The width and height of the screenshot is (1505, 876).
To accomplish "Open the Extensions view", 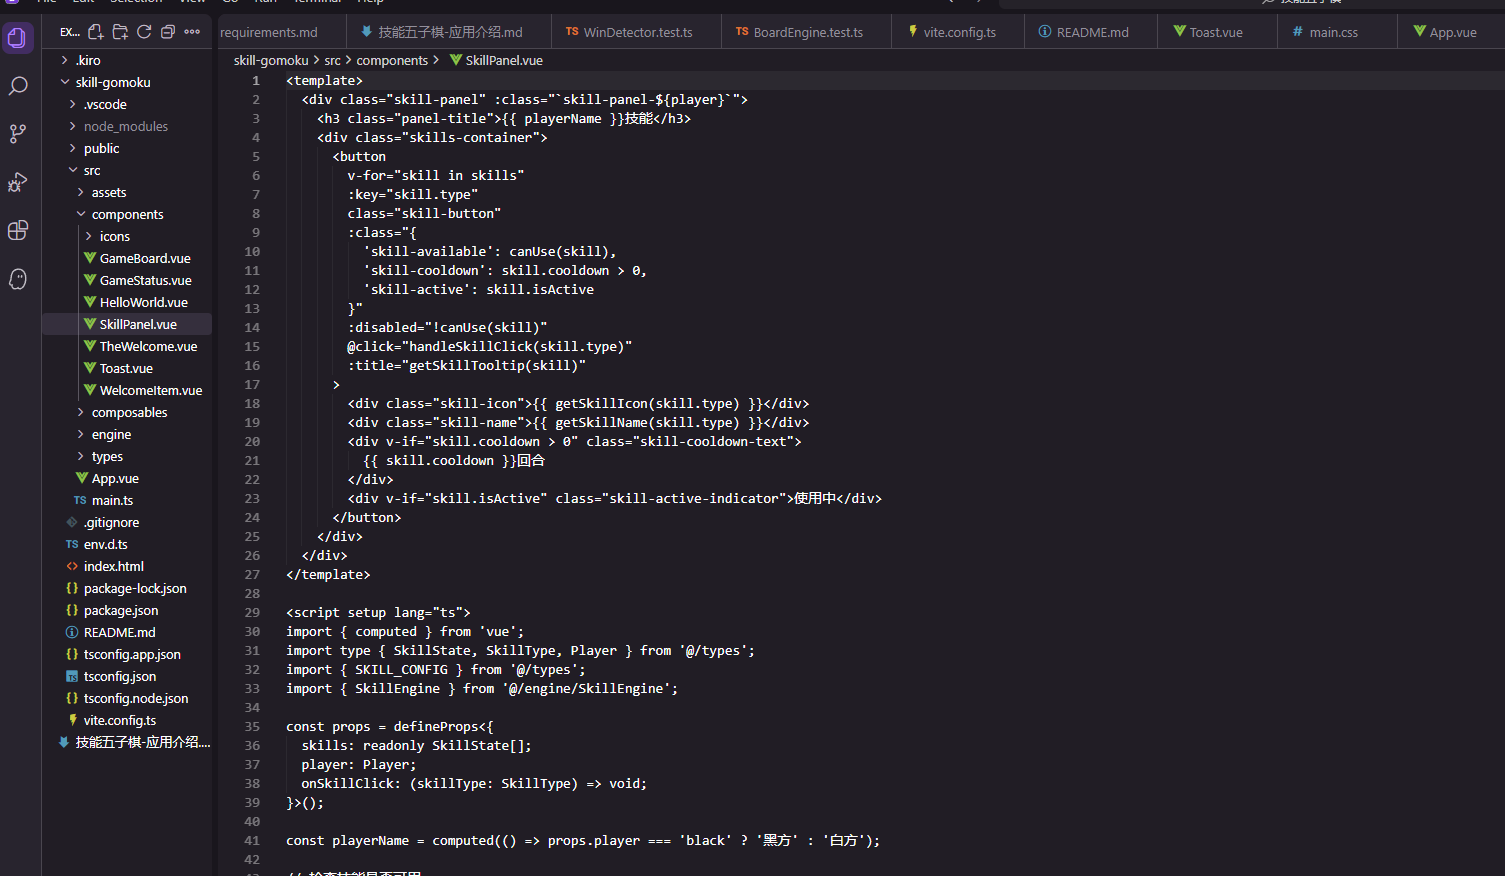I will (17, 230).
